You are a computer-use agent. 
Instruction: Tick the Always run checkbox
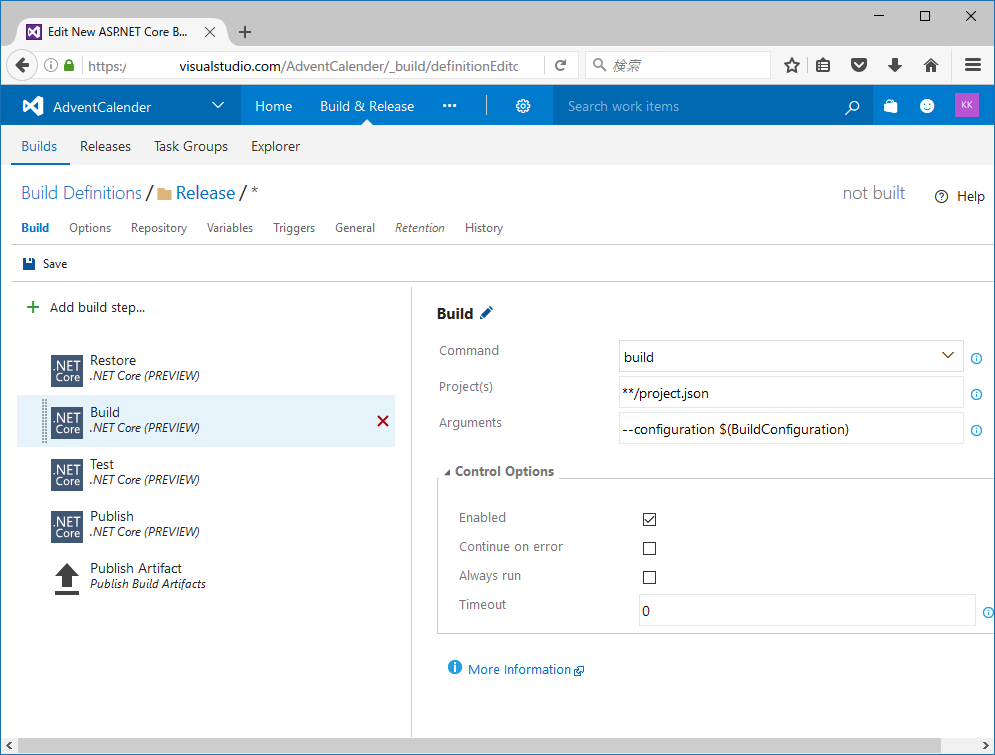tap(649, 577)
